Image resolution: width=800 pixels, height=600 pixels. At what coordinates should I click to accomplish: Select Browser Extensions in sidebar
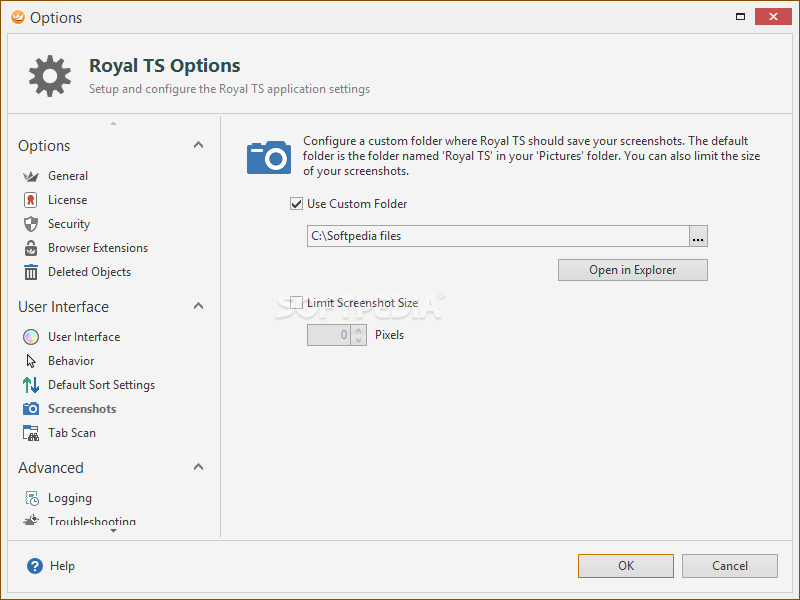(x=98, y=248)
